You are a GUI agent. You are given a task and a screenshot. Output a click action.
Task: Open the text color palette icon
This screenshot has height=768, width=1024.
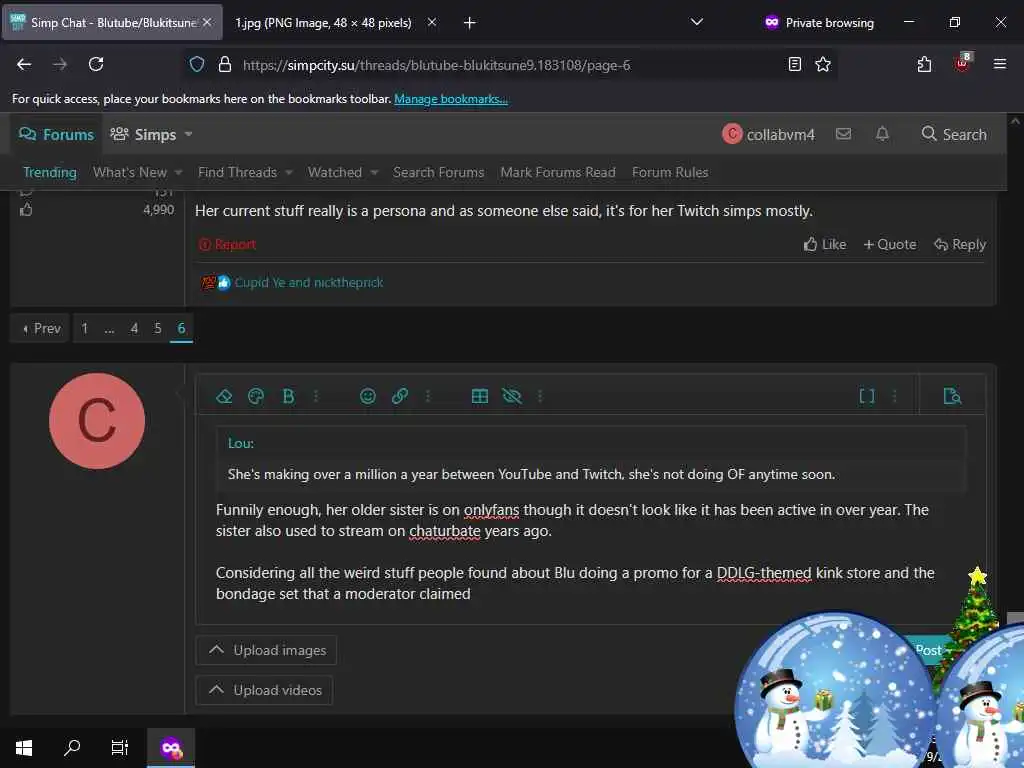click(x=256, y=396)
